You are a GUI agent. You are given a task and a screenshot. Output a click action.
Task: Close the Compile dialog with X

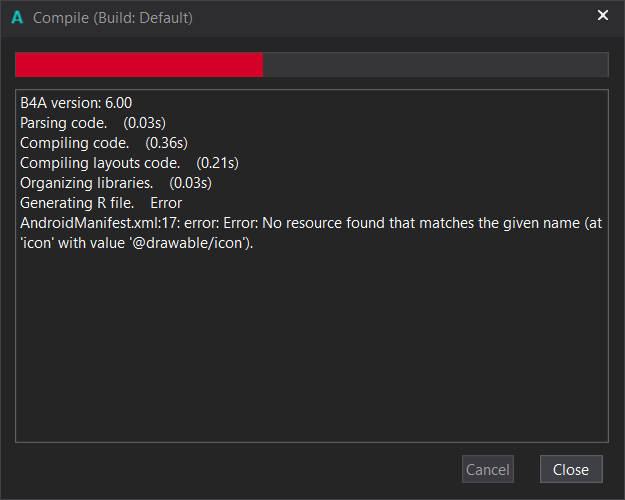click(x=603, y=16)
